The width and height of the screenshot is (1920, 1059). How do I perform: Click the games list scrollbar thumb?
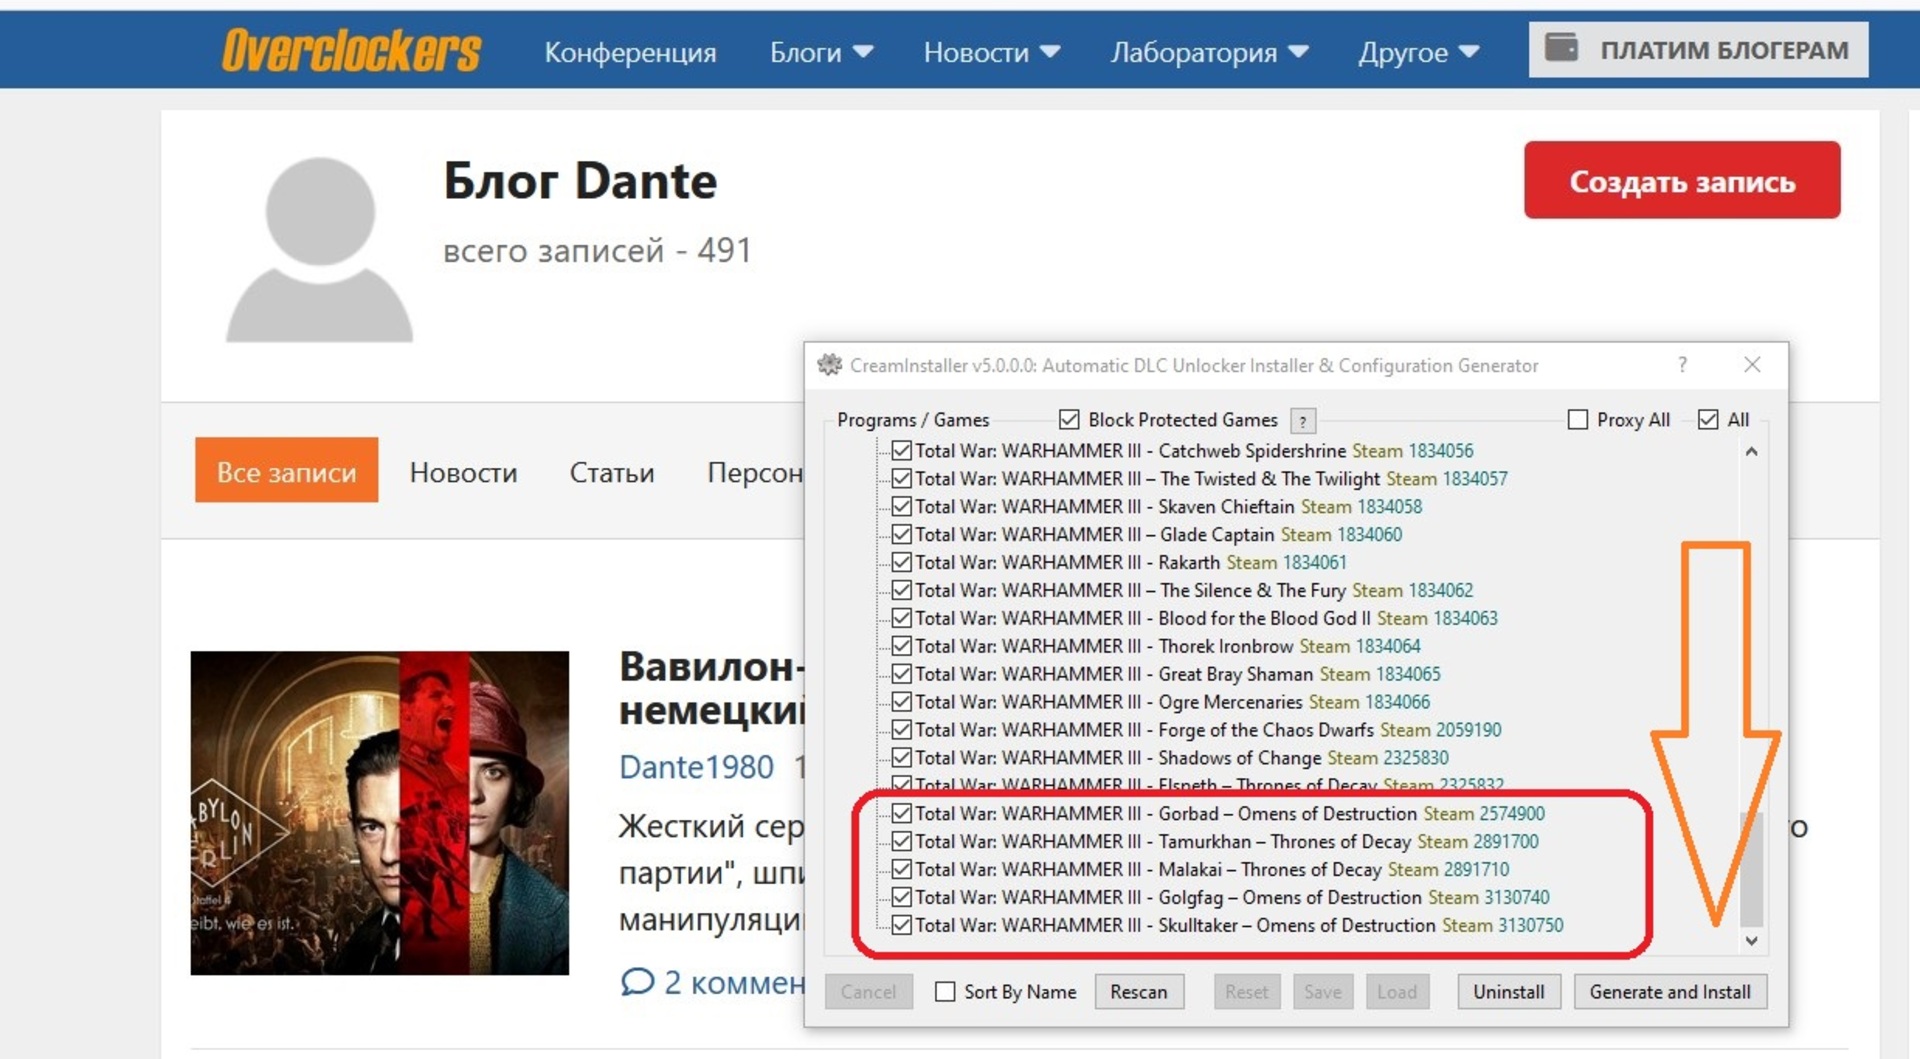[1751, 868]
